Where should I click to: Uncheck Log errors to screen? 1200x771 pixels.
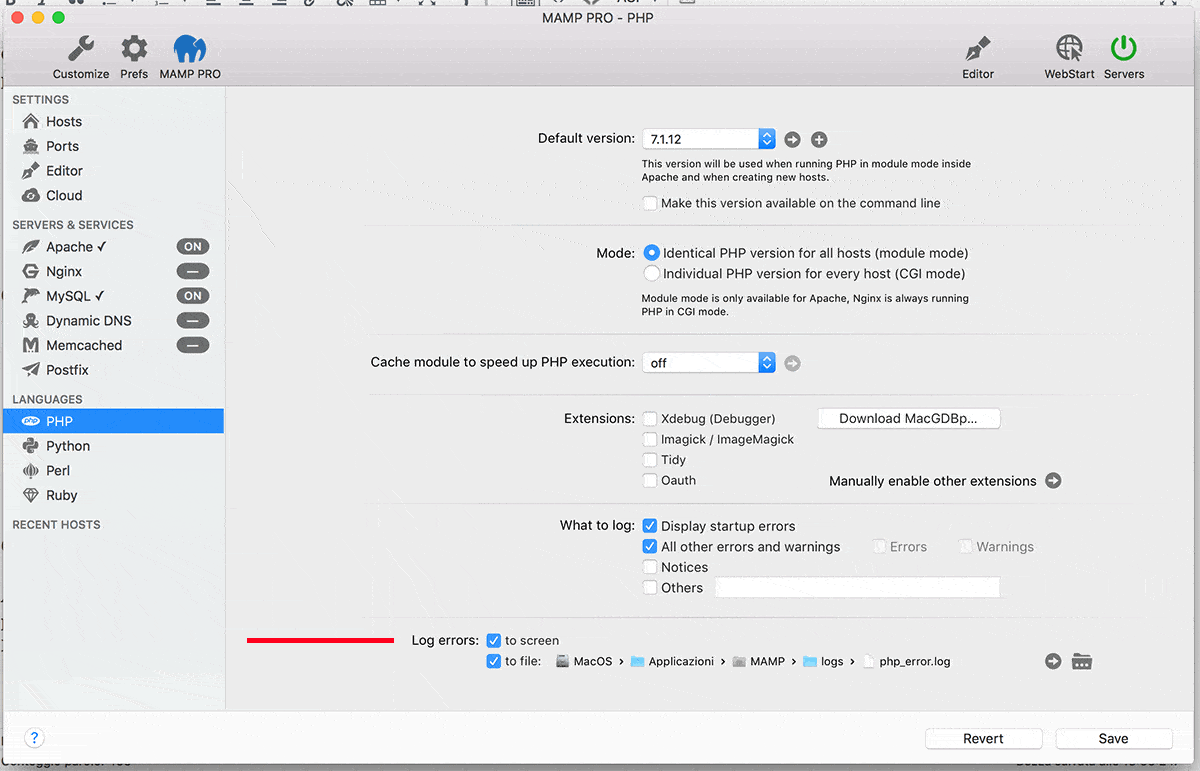tap(494, 640)
